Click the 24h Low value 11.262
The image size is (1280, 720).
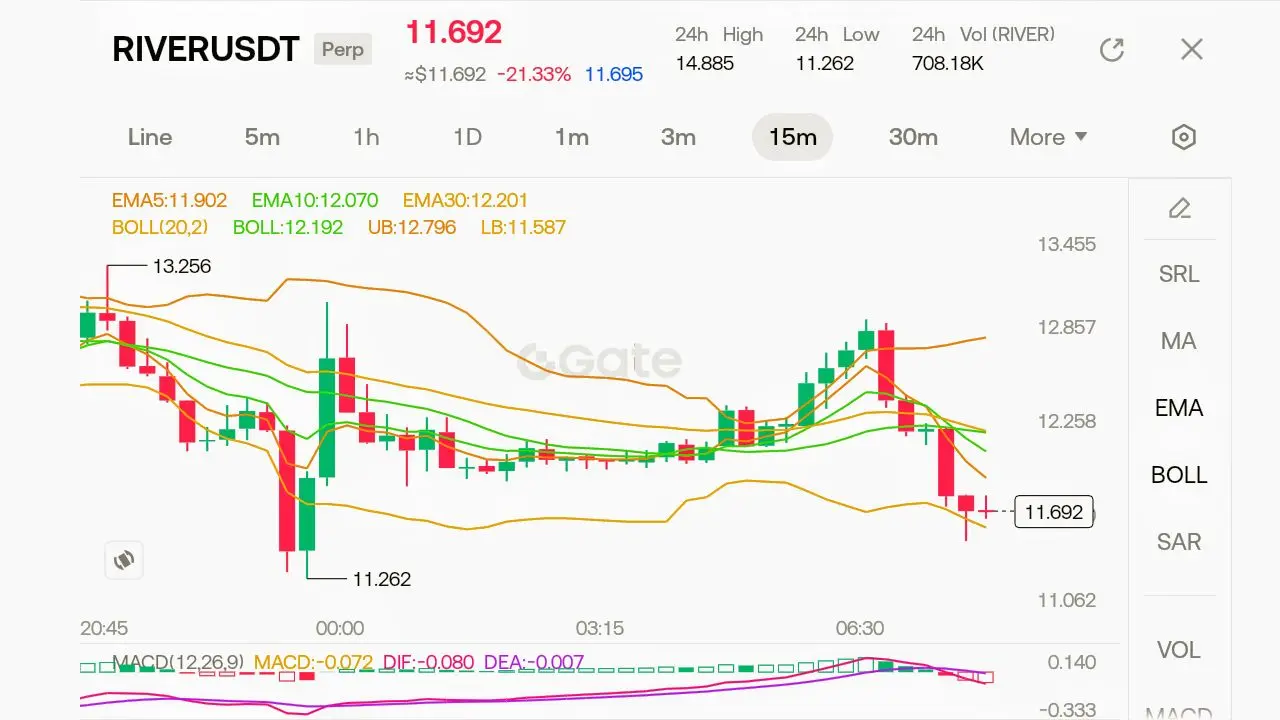pyautogui.click(x=825, y=63)
